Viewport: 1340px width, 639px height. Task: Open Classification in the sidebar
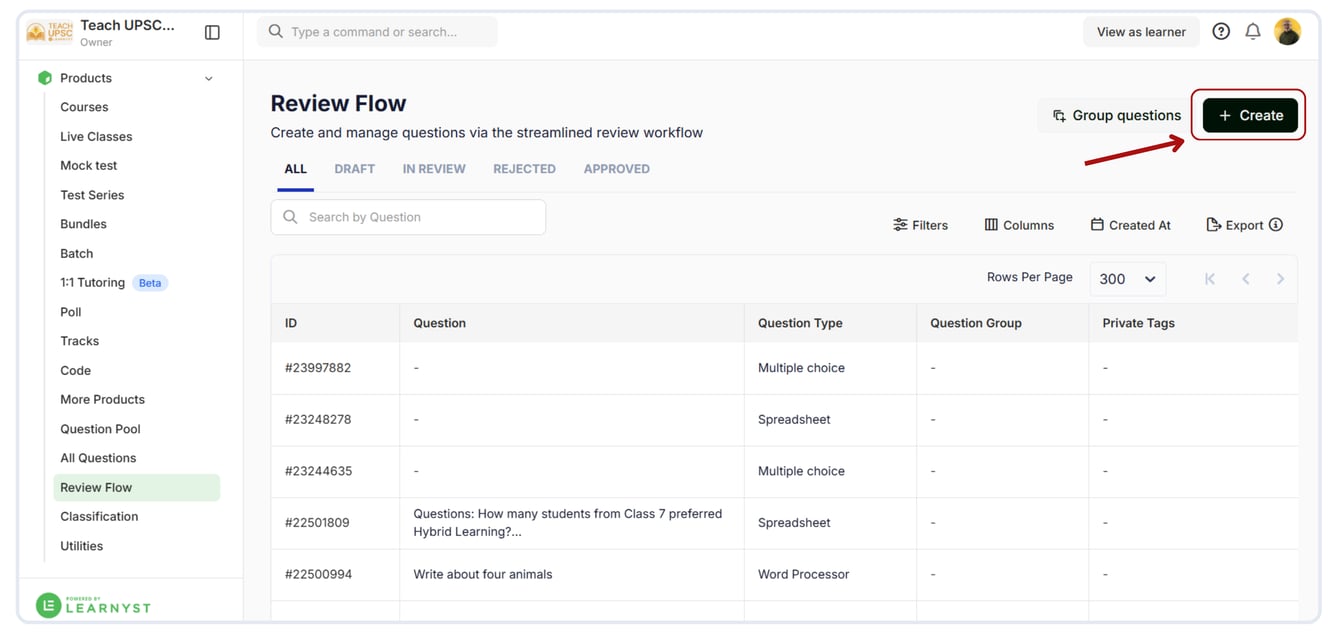99,516
